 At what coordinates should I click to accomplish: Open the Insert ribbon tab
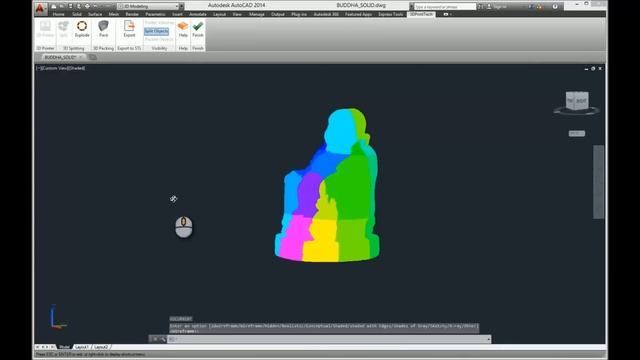tap(177, 14)
